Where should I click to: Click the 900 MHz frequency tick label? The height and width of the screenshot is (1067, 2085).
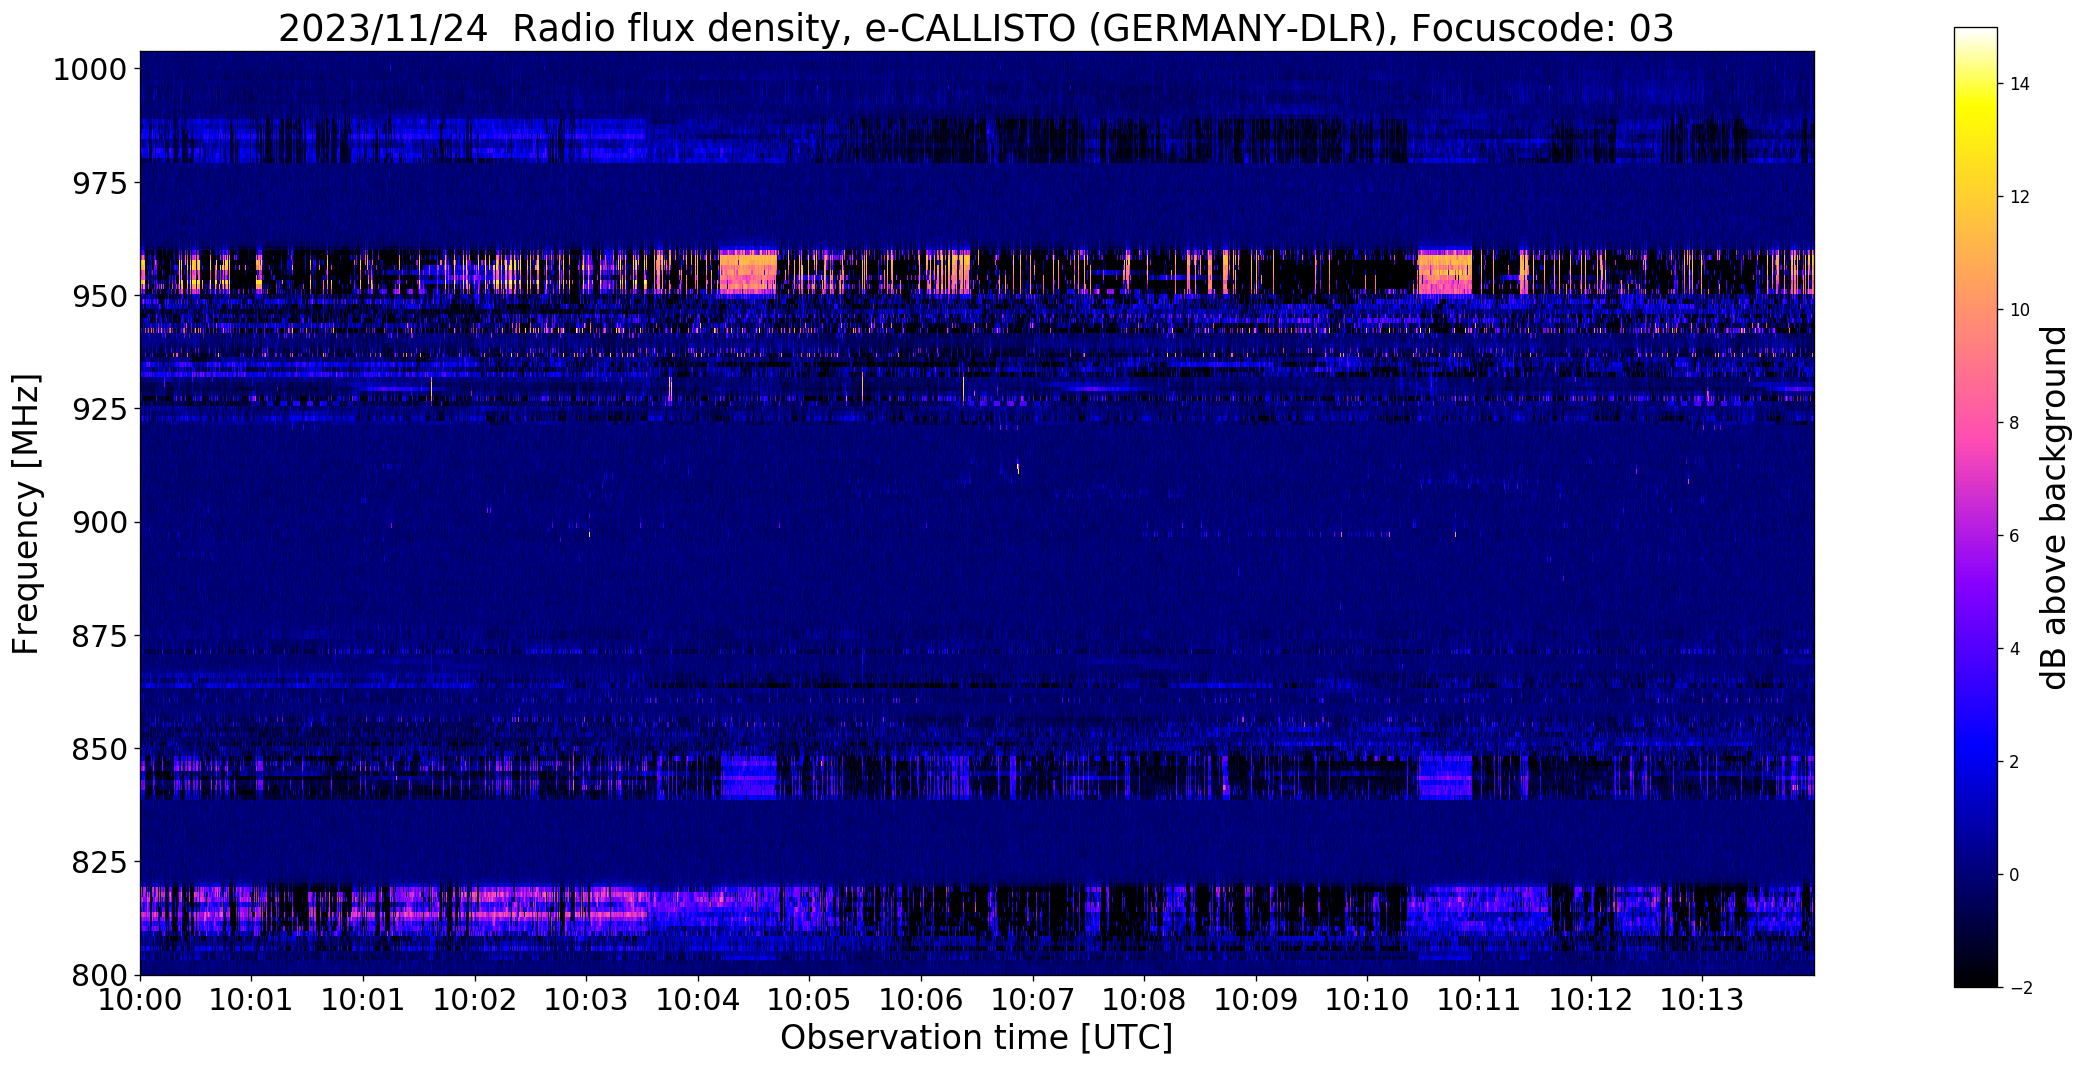click(100, 522)
